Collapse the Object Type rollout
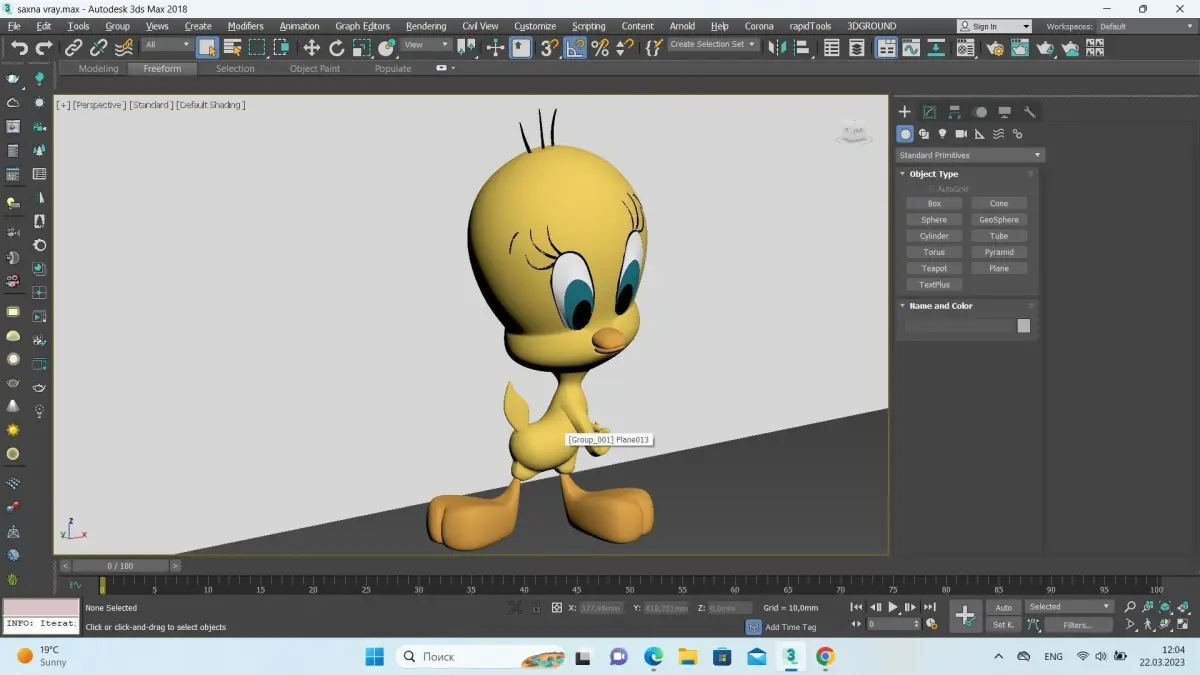The width and height of the screenshot is (1200, 675). pos(933,174)
